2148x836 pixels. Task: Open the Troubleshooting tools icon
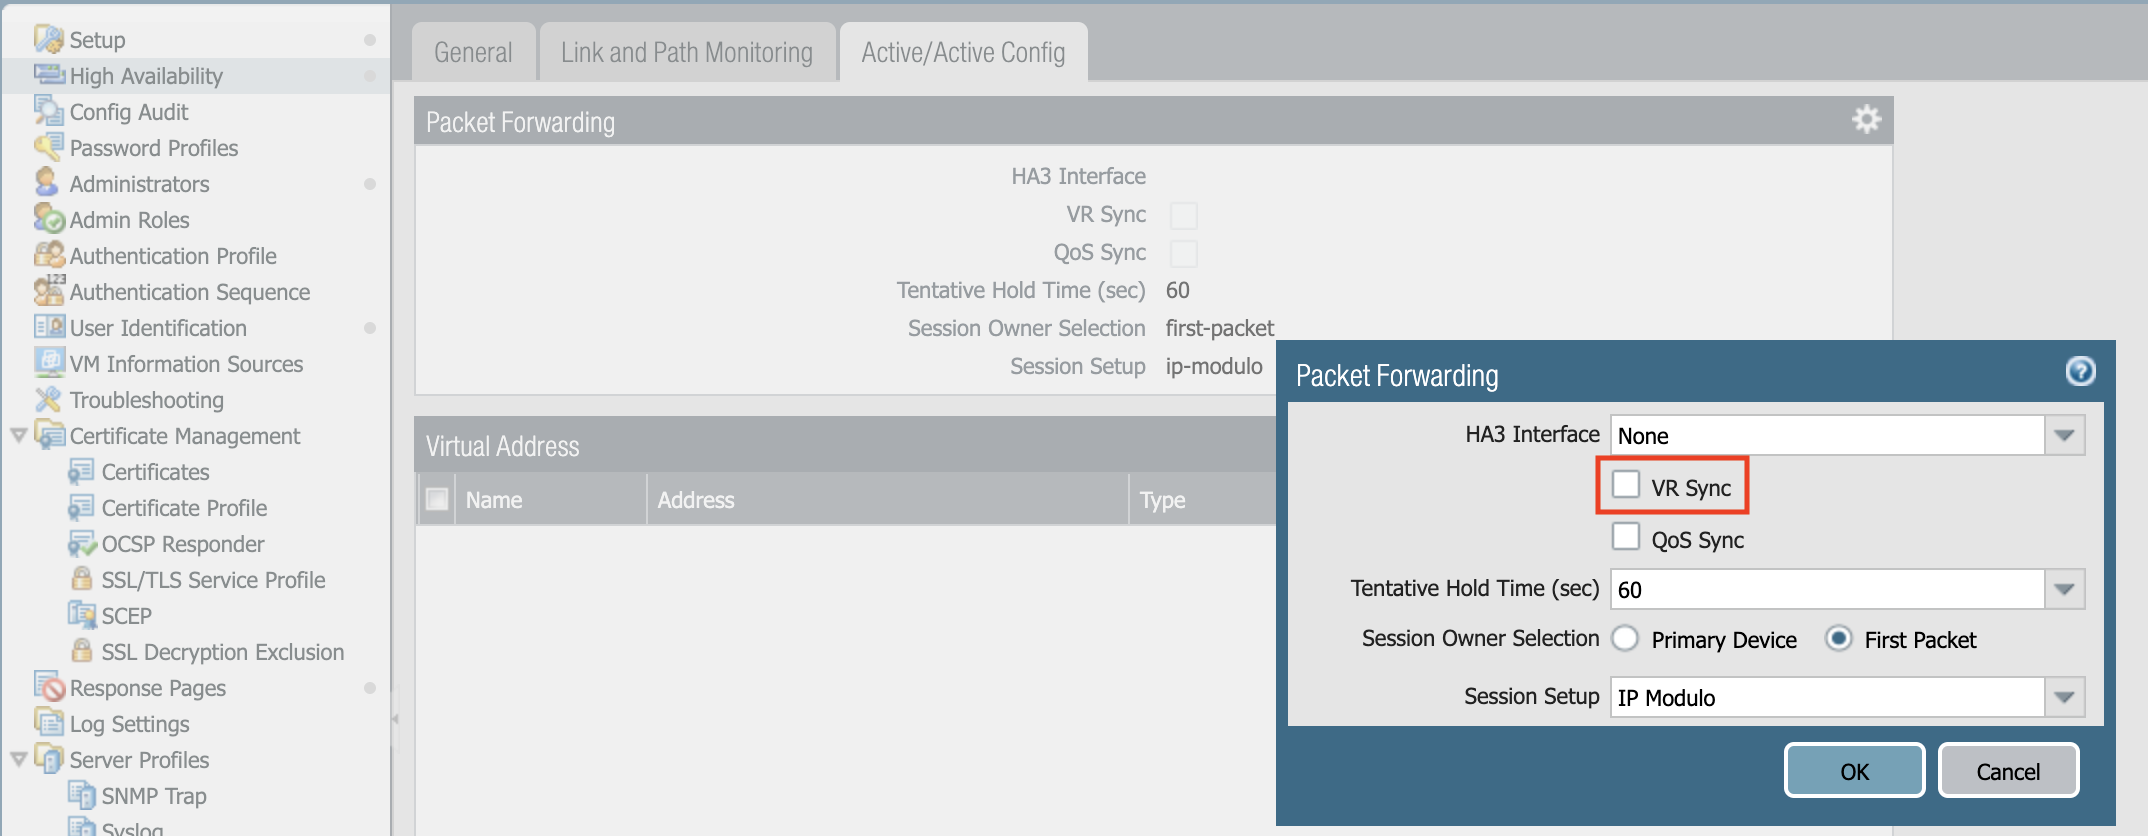click(48, 399)
